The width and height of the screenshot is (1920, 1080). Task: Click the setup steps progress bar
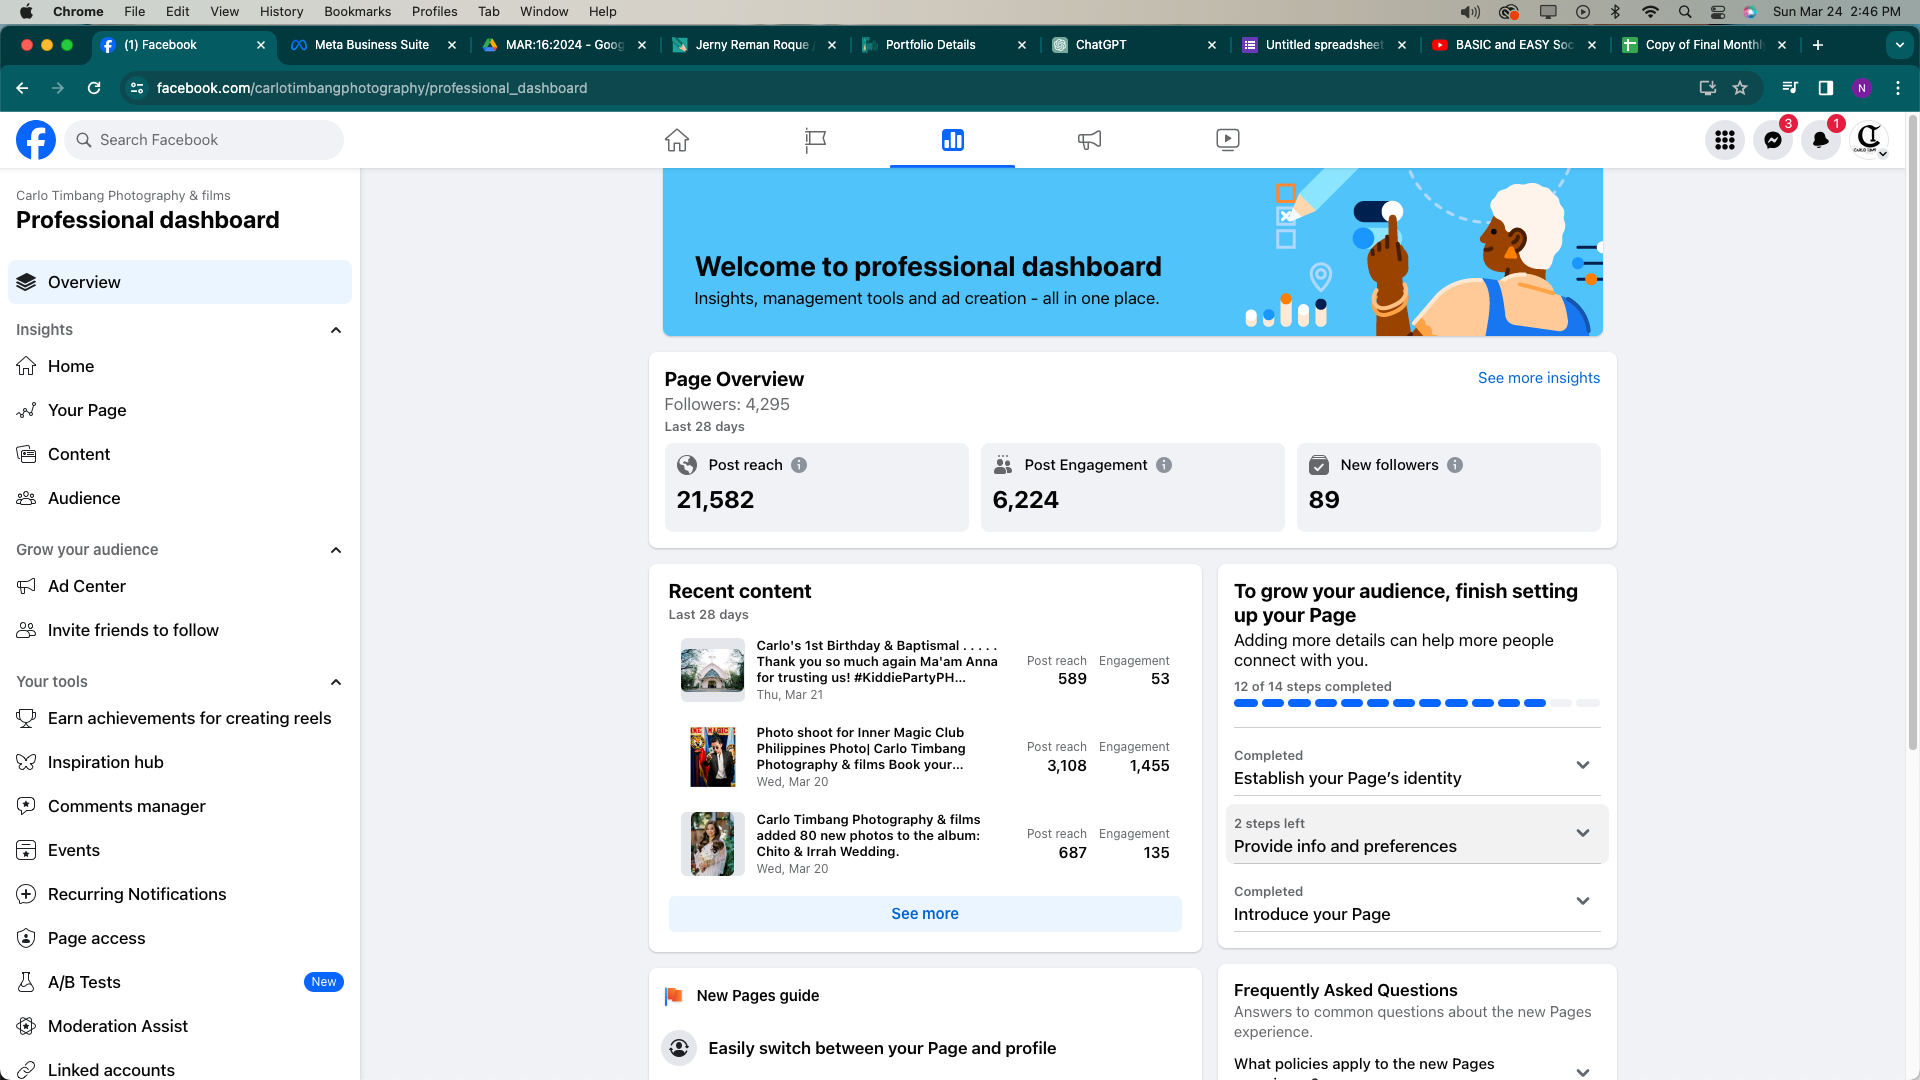1416,703
